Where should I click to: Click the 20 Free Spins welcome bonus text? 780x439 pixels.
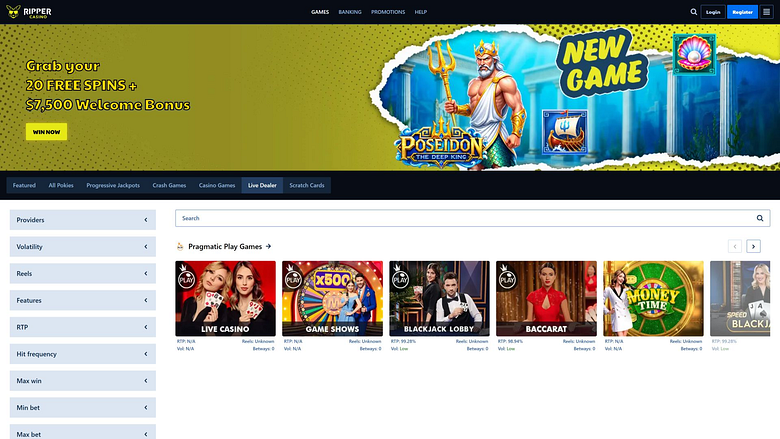tap(108, 85)
